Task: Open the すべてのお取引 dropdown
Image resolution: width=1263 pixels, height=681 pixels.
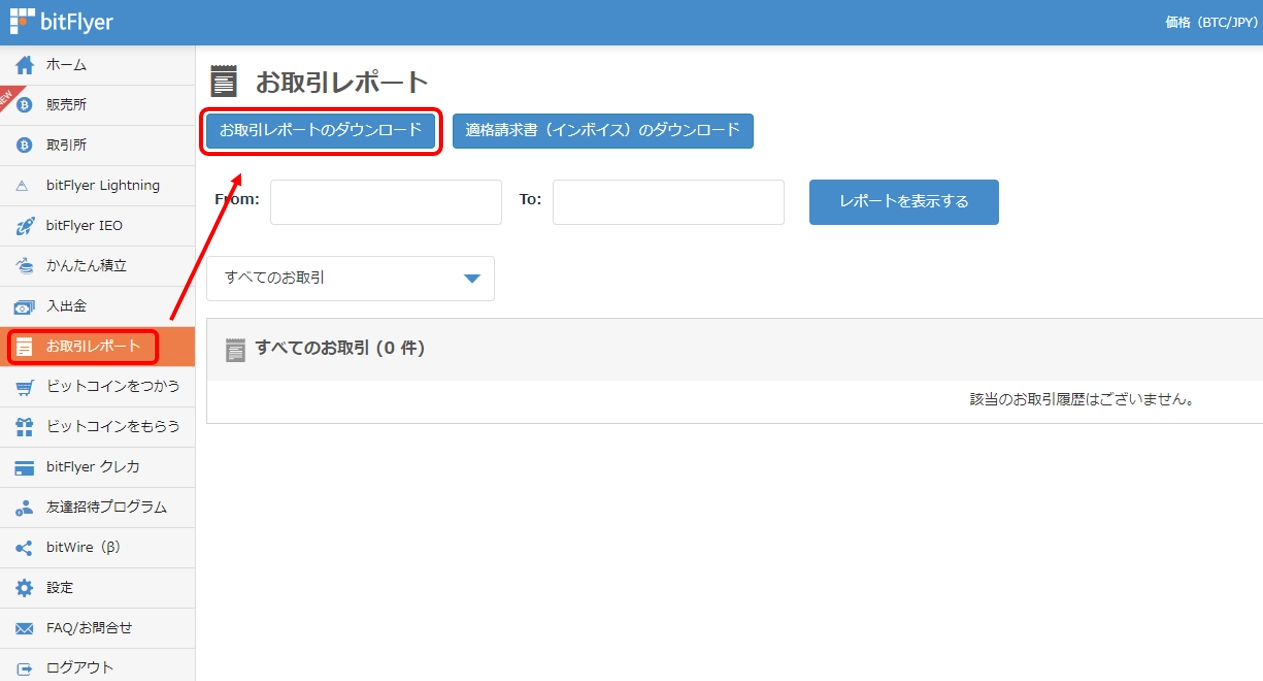Action: pos(350,278)
